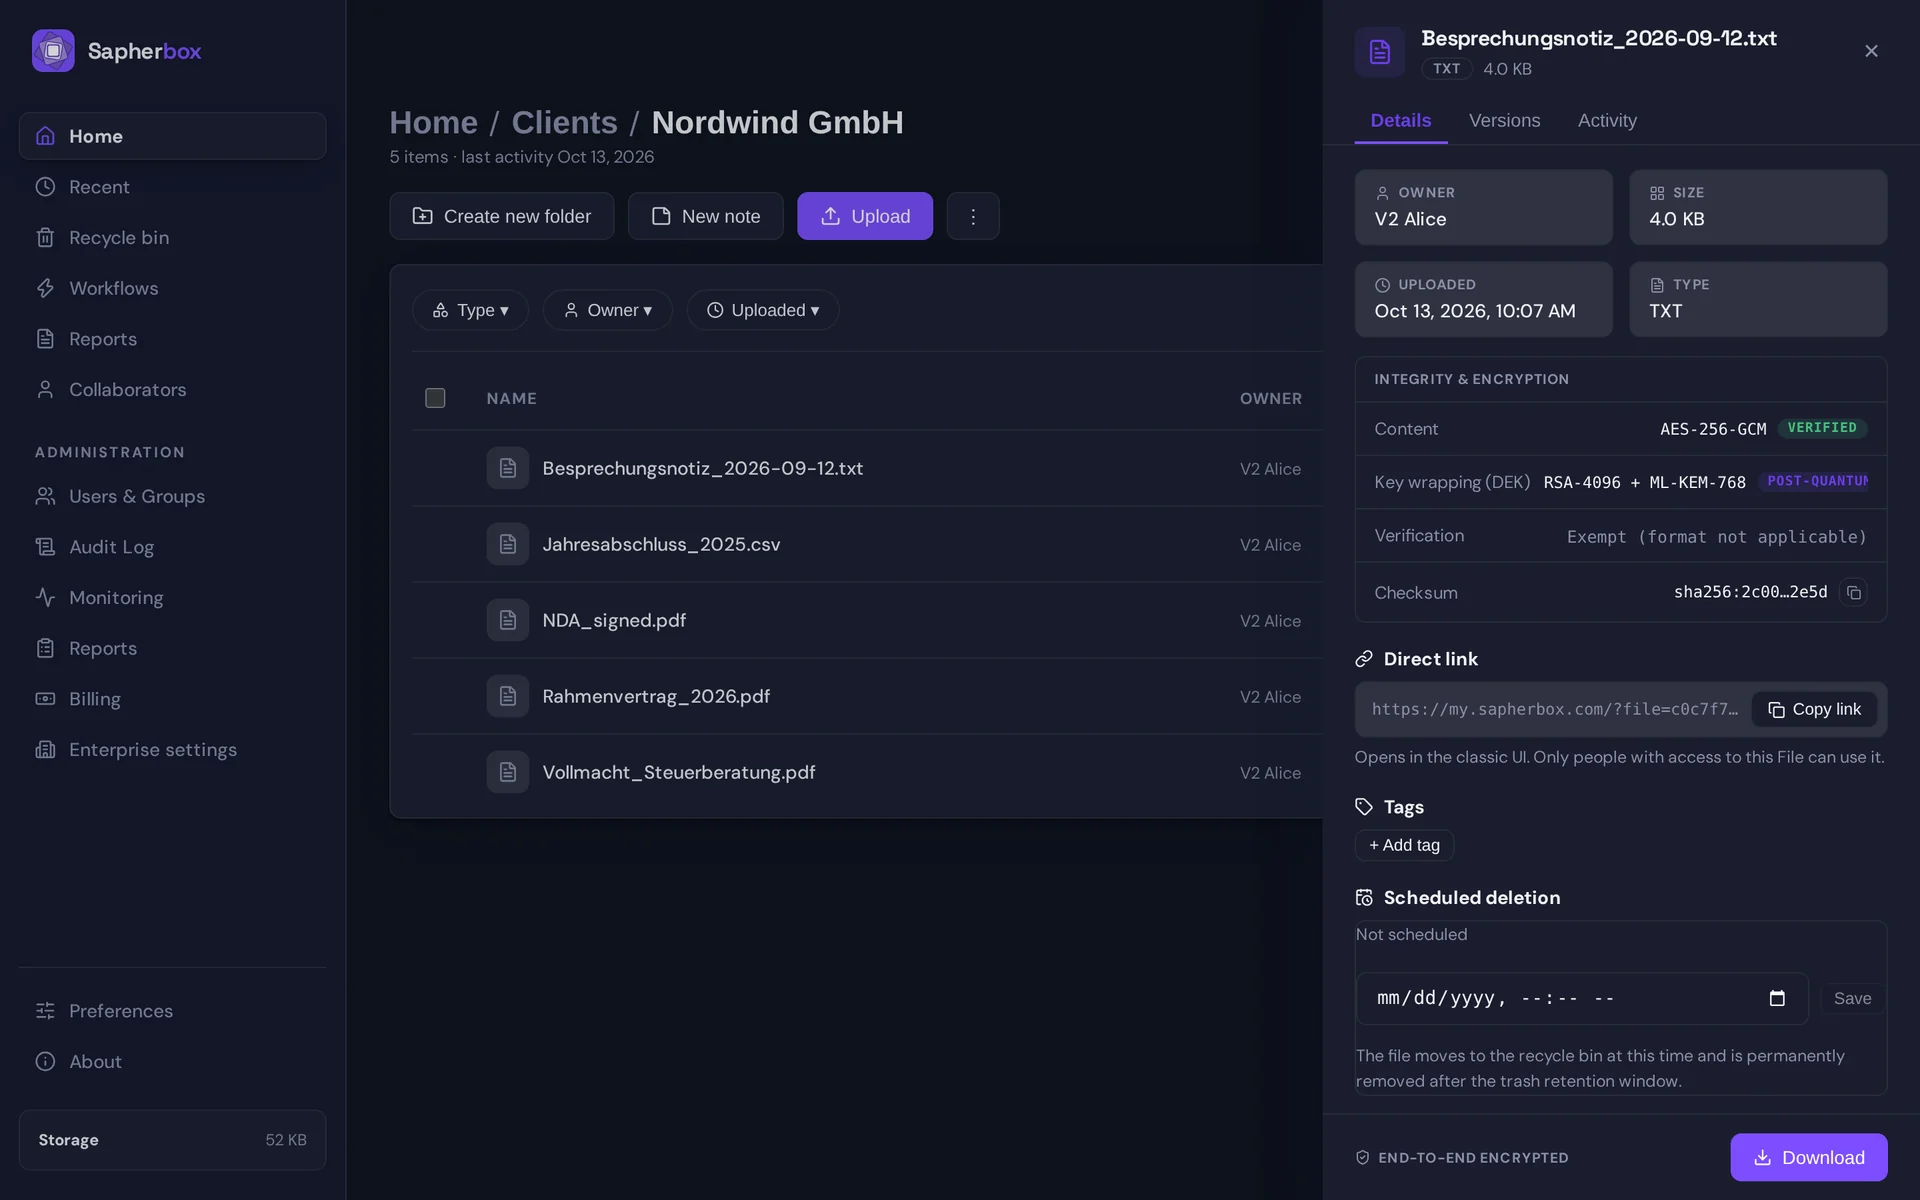The image size is (1920, 1200).
Task: Click file icon of NDA_signed.pdf
Action: click(508, 620)
